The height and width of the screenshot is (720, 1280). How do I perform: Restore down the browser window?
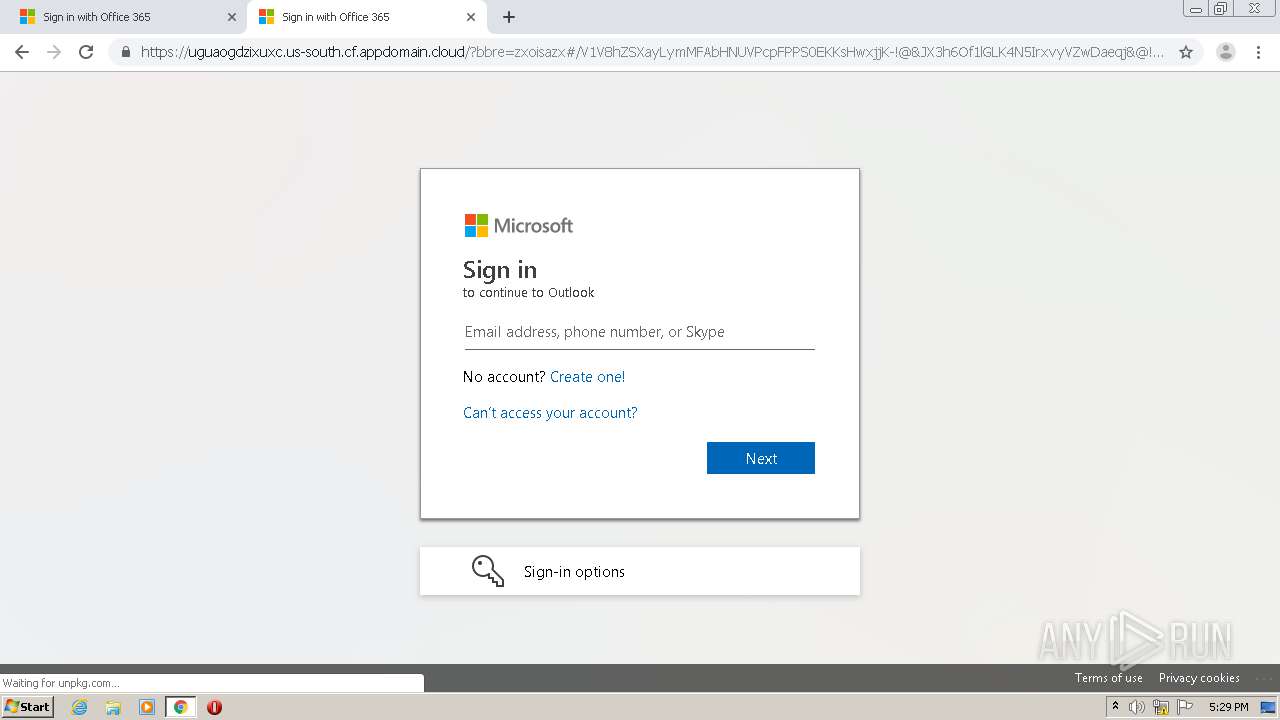(x=1221, y=8)
